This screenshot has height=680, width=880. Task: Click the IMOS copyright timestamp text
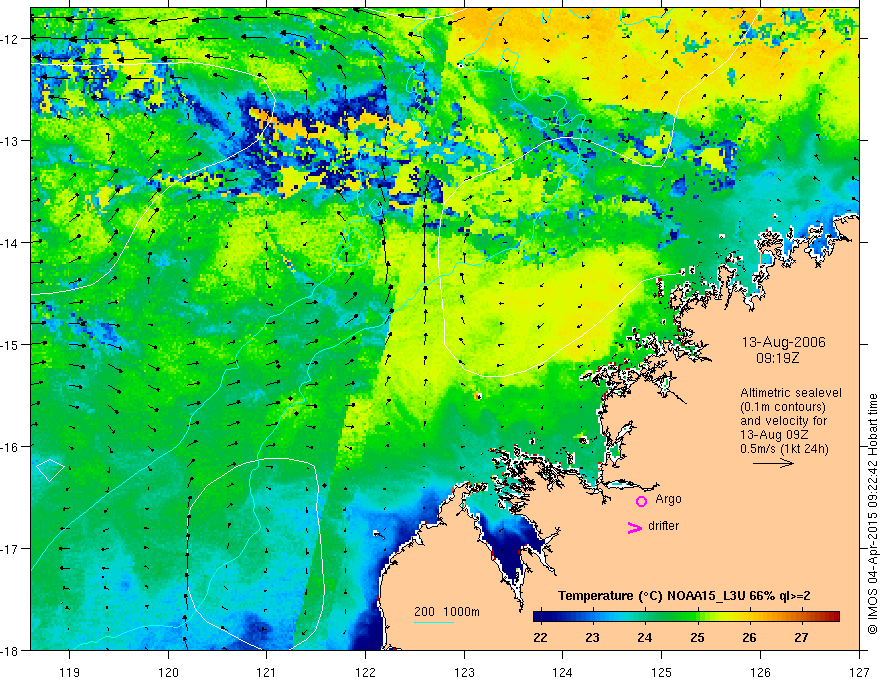(x=872, y=514)
